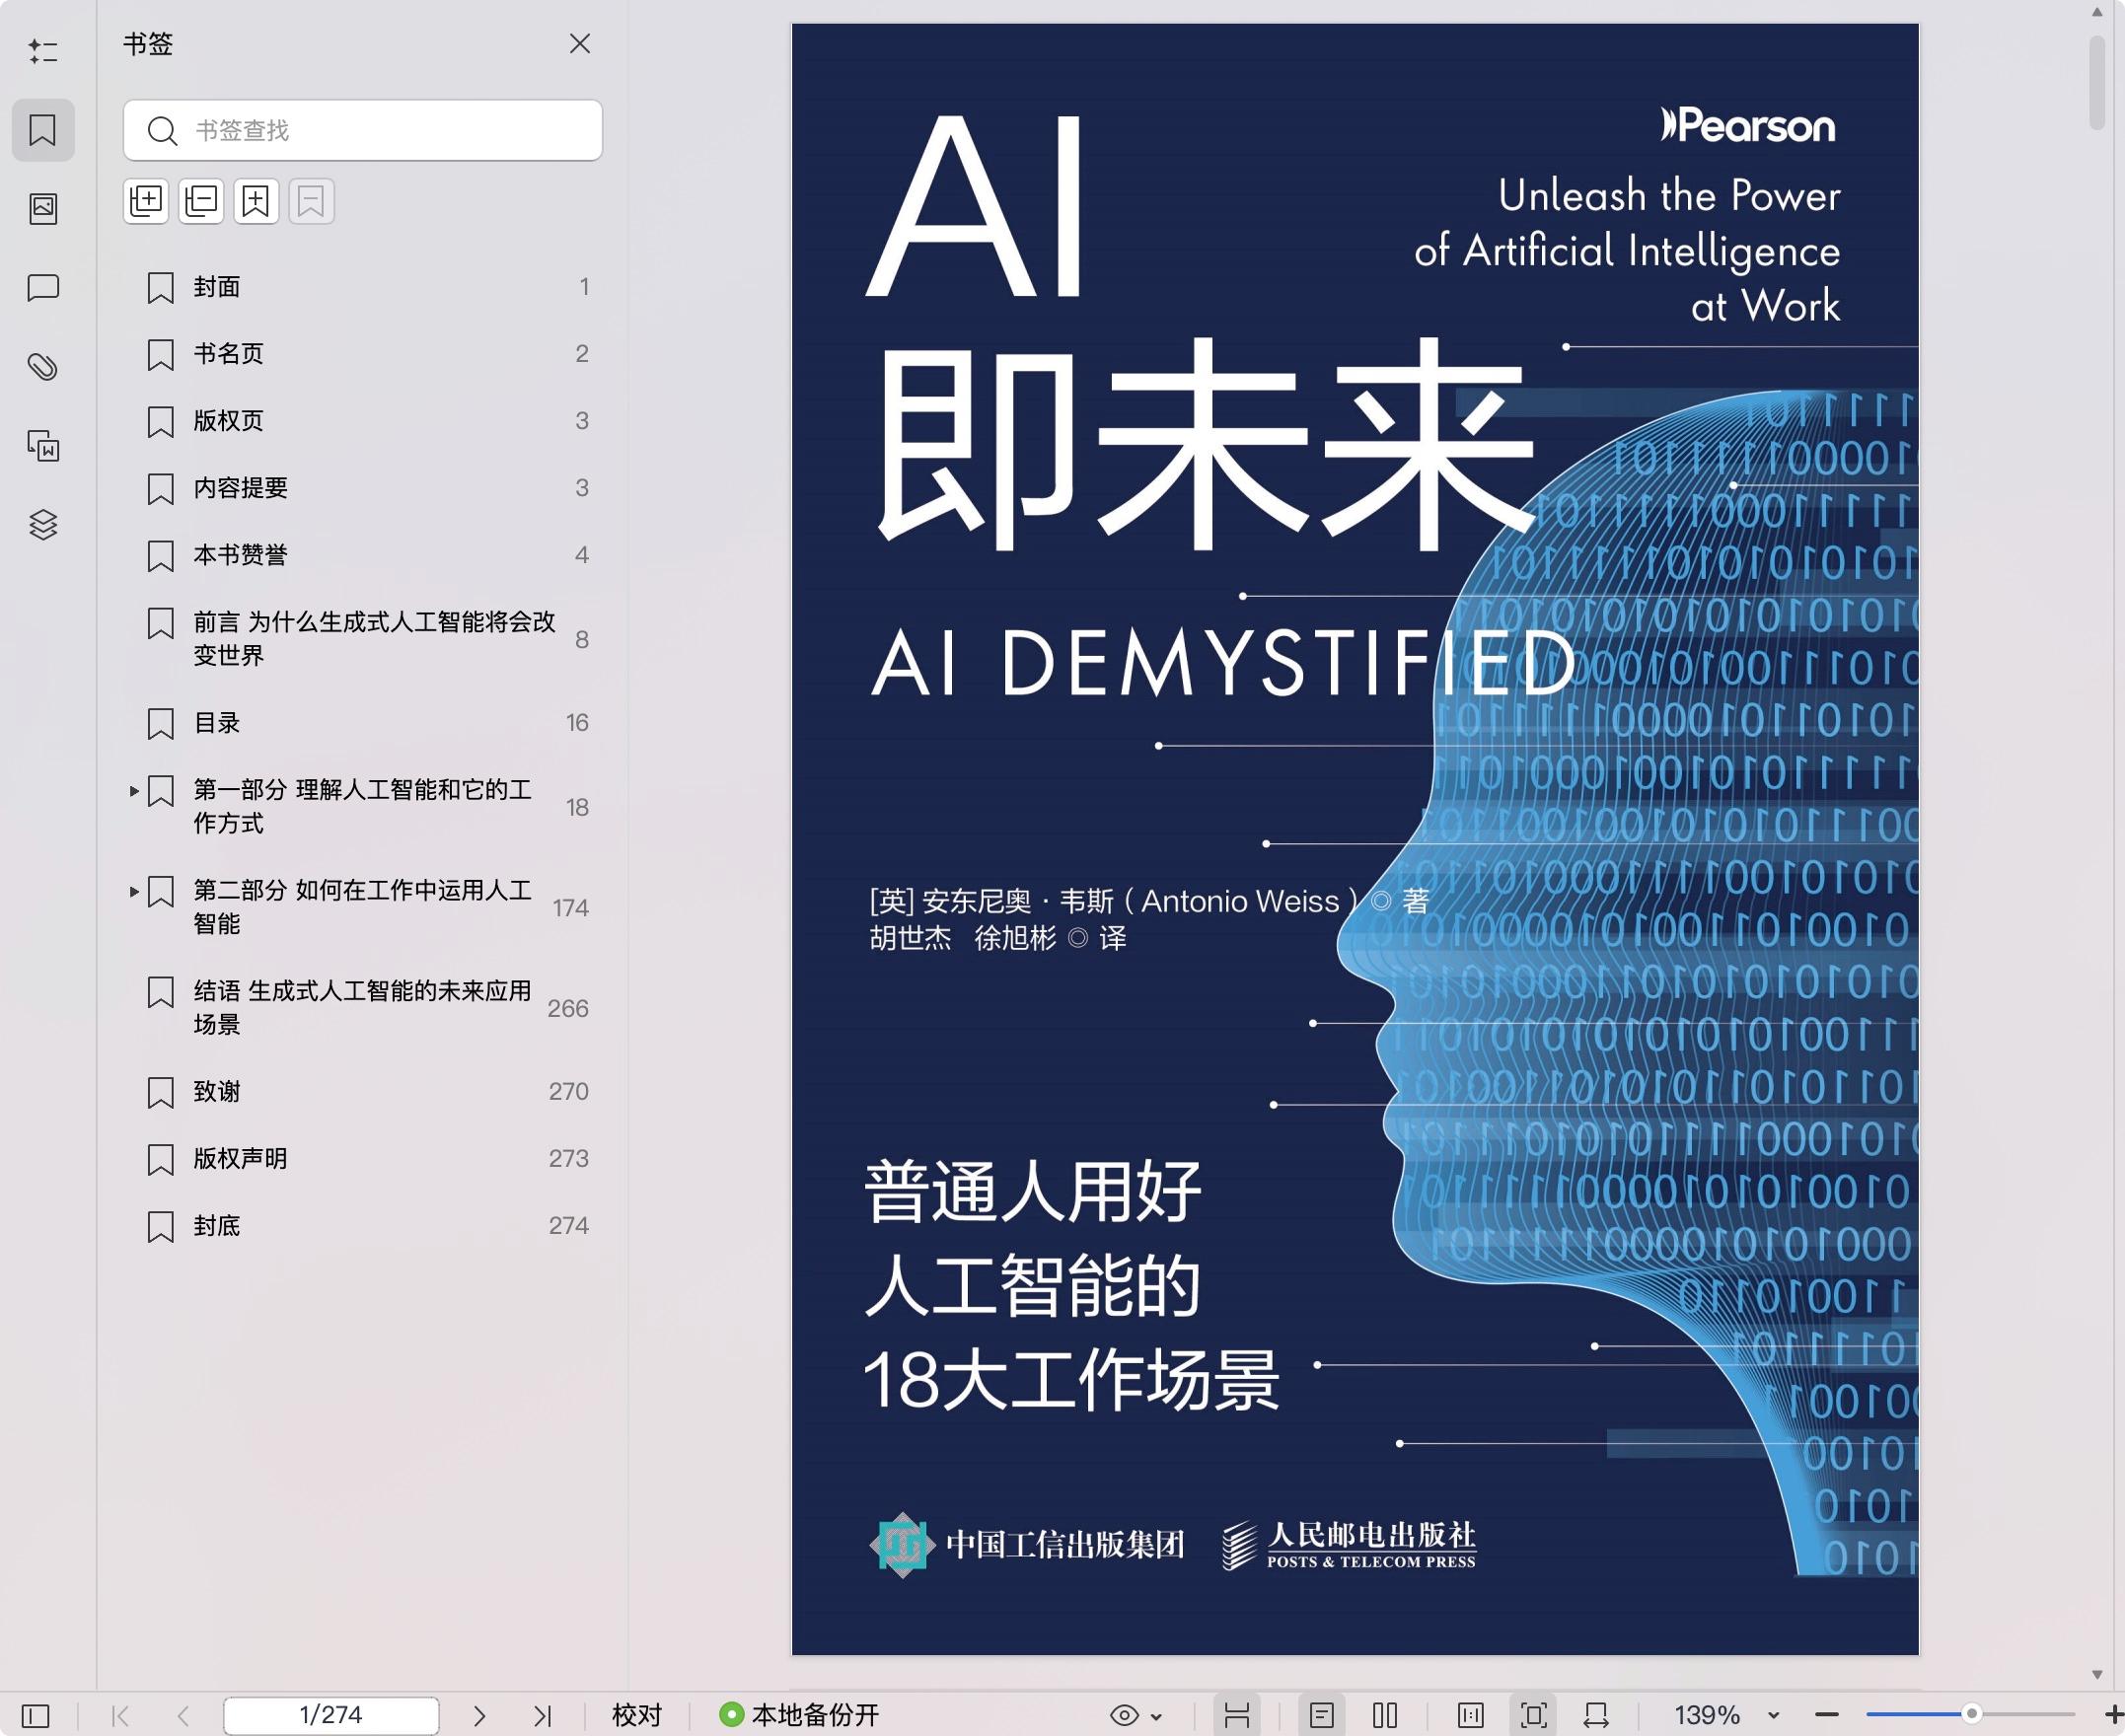Open the comments panel icon

coord(43,288)
